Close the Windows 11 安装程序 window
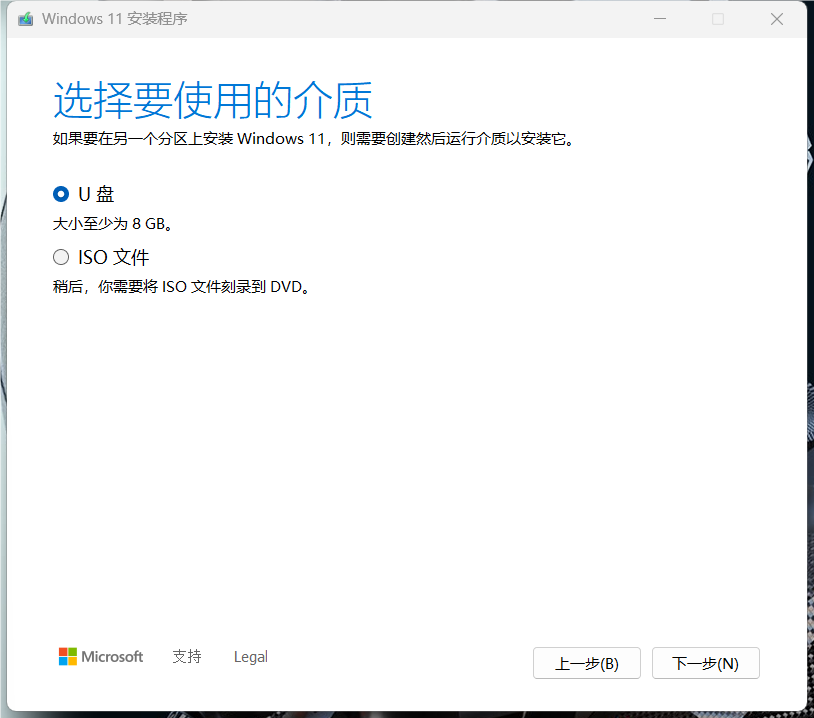The height and width of the screenshot is (718, 814). (776, 19)
